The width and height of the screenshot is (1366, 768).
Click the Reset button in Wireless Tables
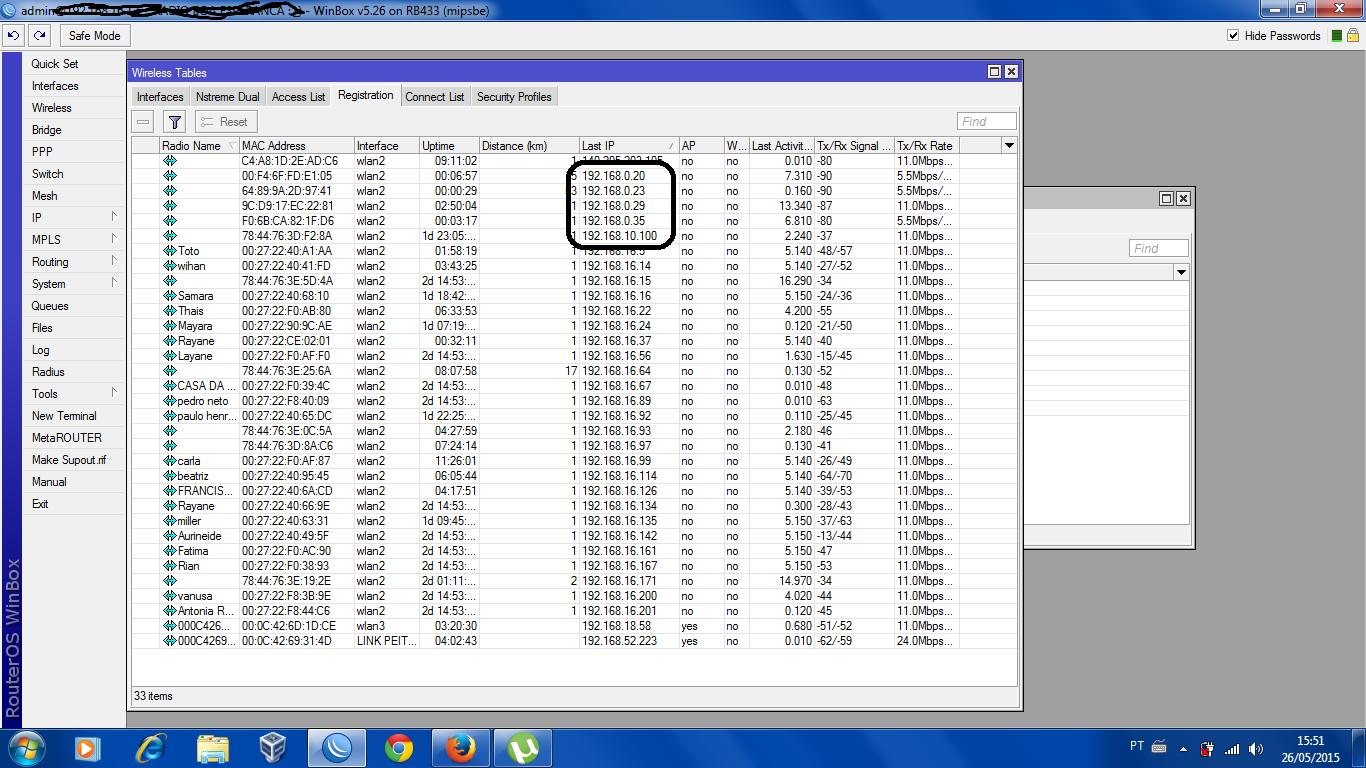click(x=226, y=122)
